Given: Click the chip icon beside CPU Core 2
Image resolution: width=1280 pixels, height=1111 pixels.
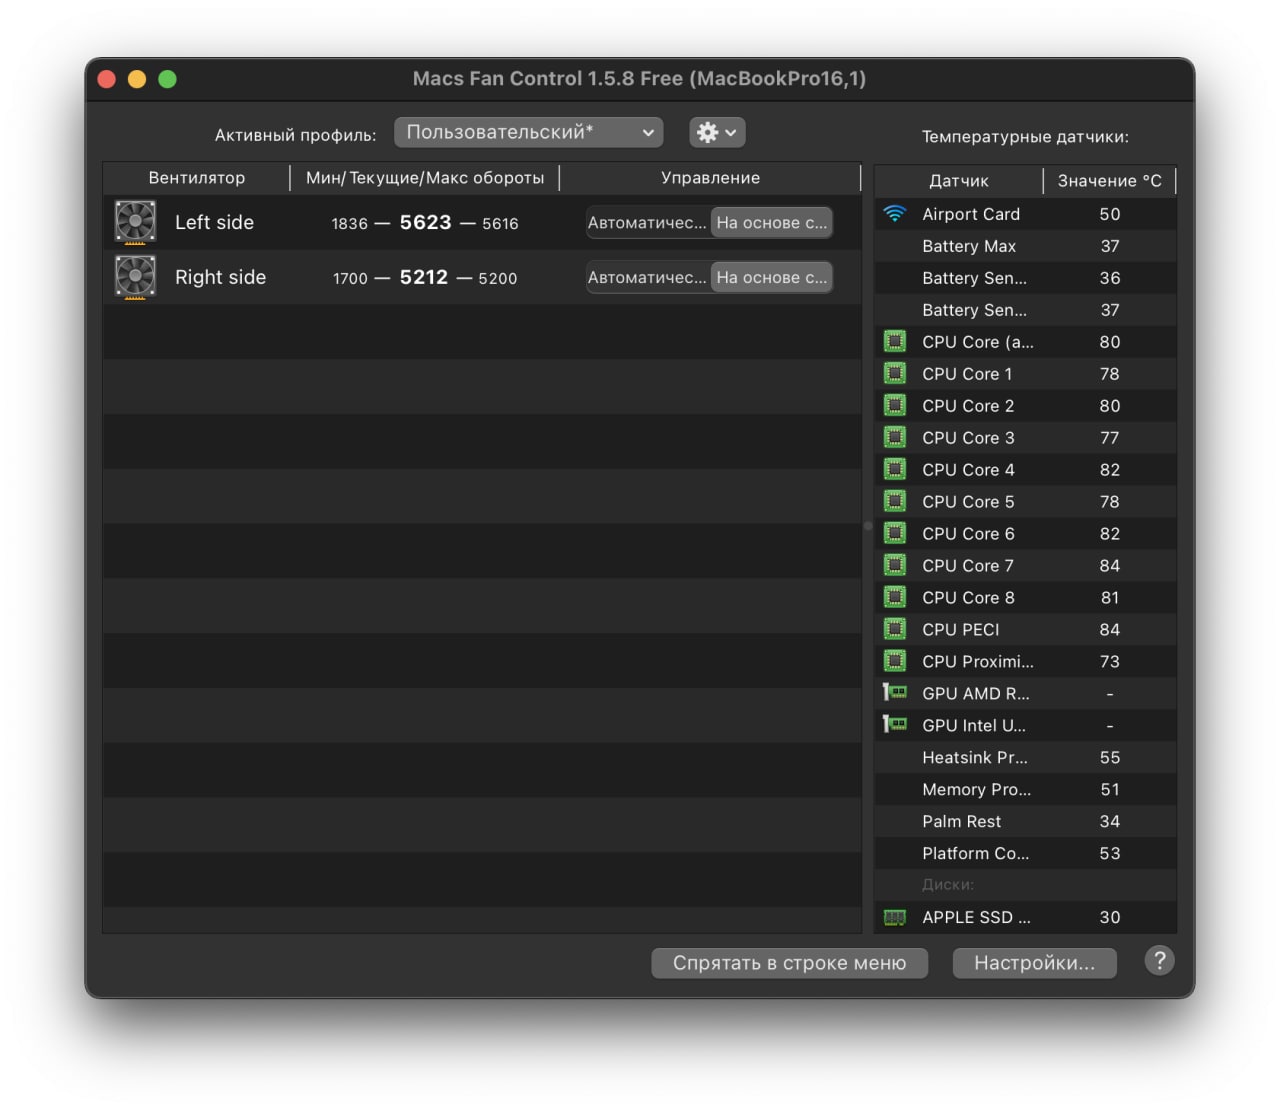Looking at the screenshot, I should [x=895, y=406].
